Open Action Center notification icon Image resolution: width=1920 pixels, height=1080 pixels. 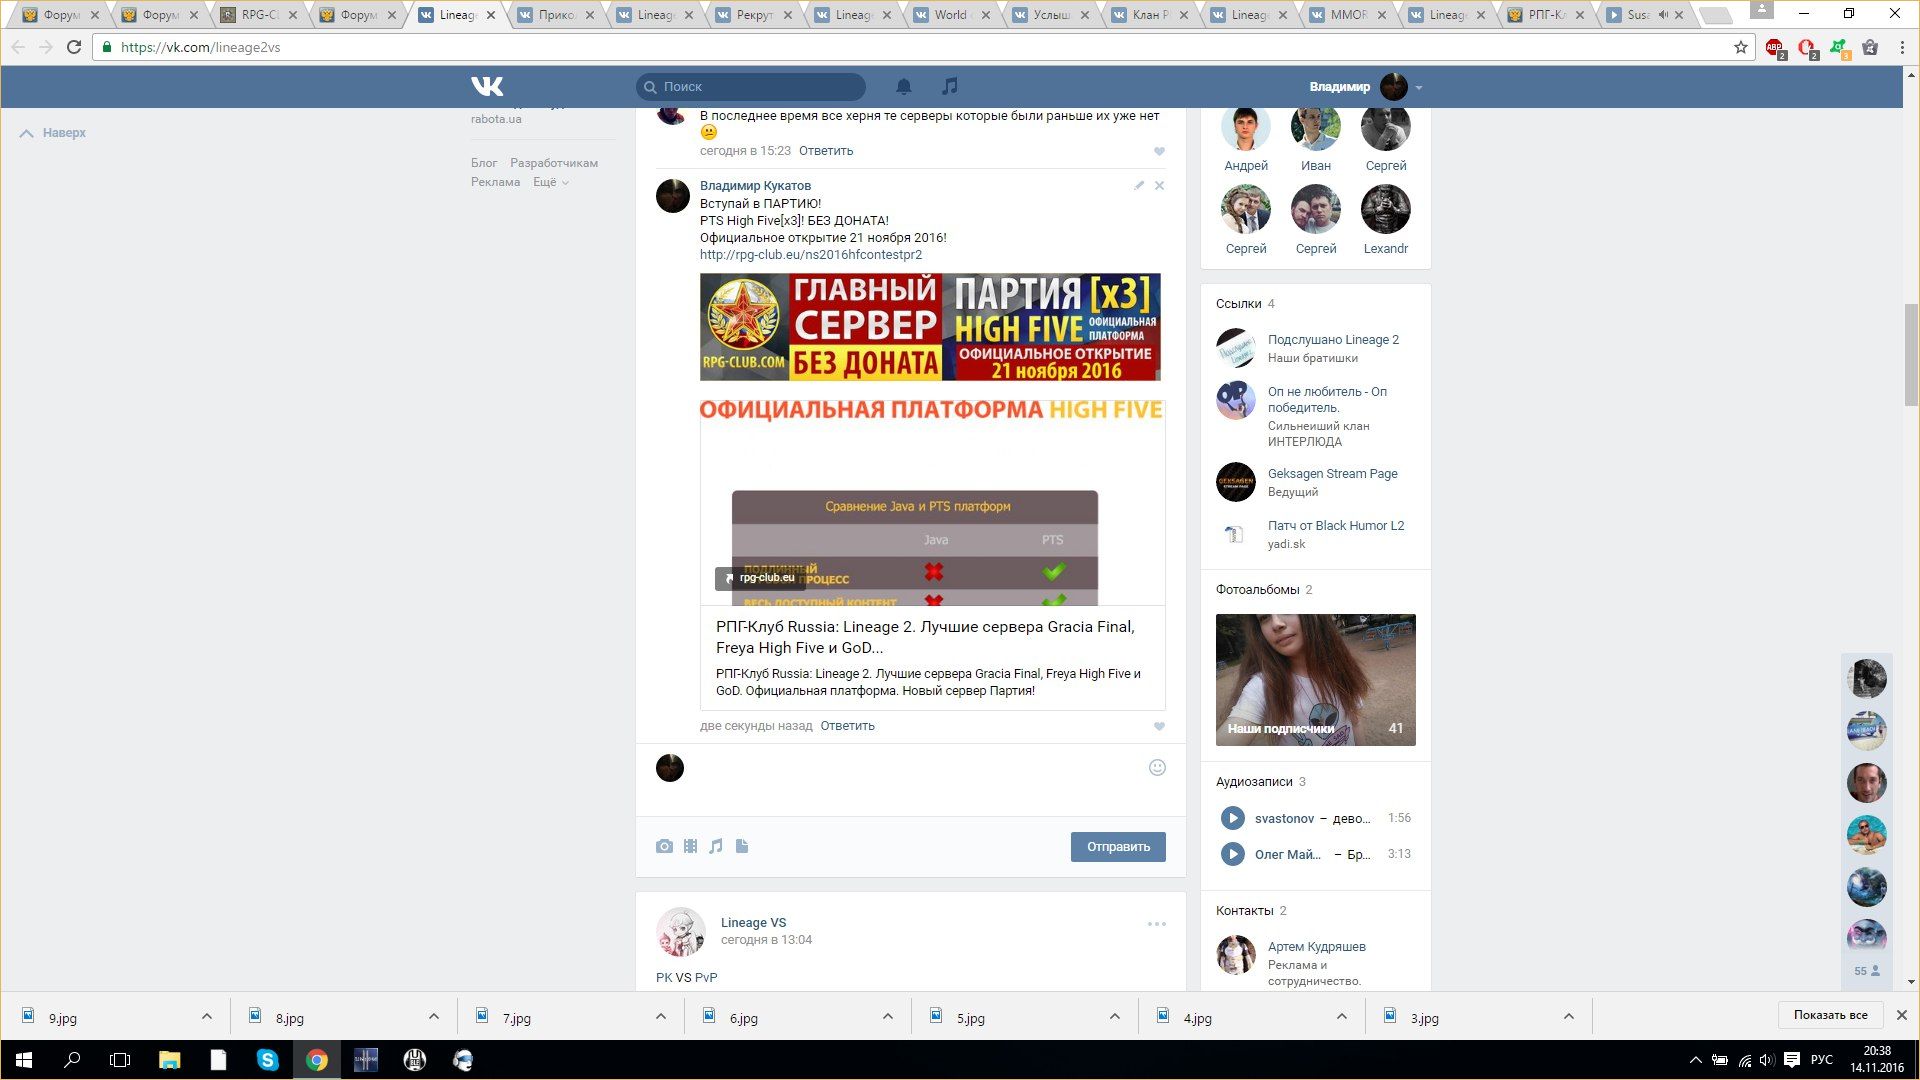[x=1792, y=1060]
